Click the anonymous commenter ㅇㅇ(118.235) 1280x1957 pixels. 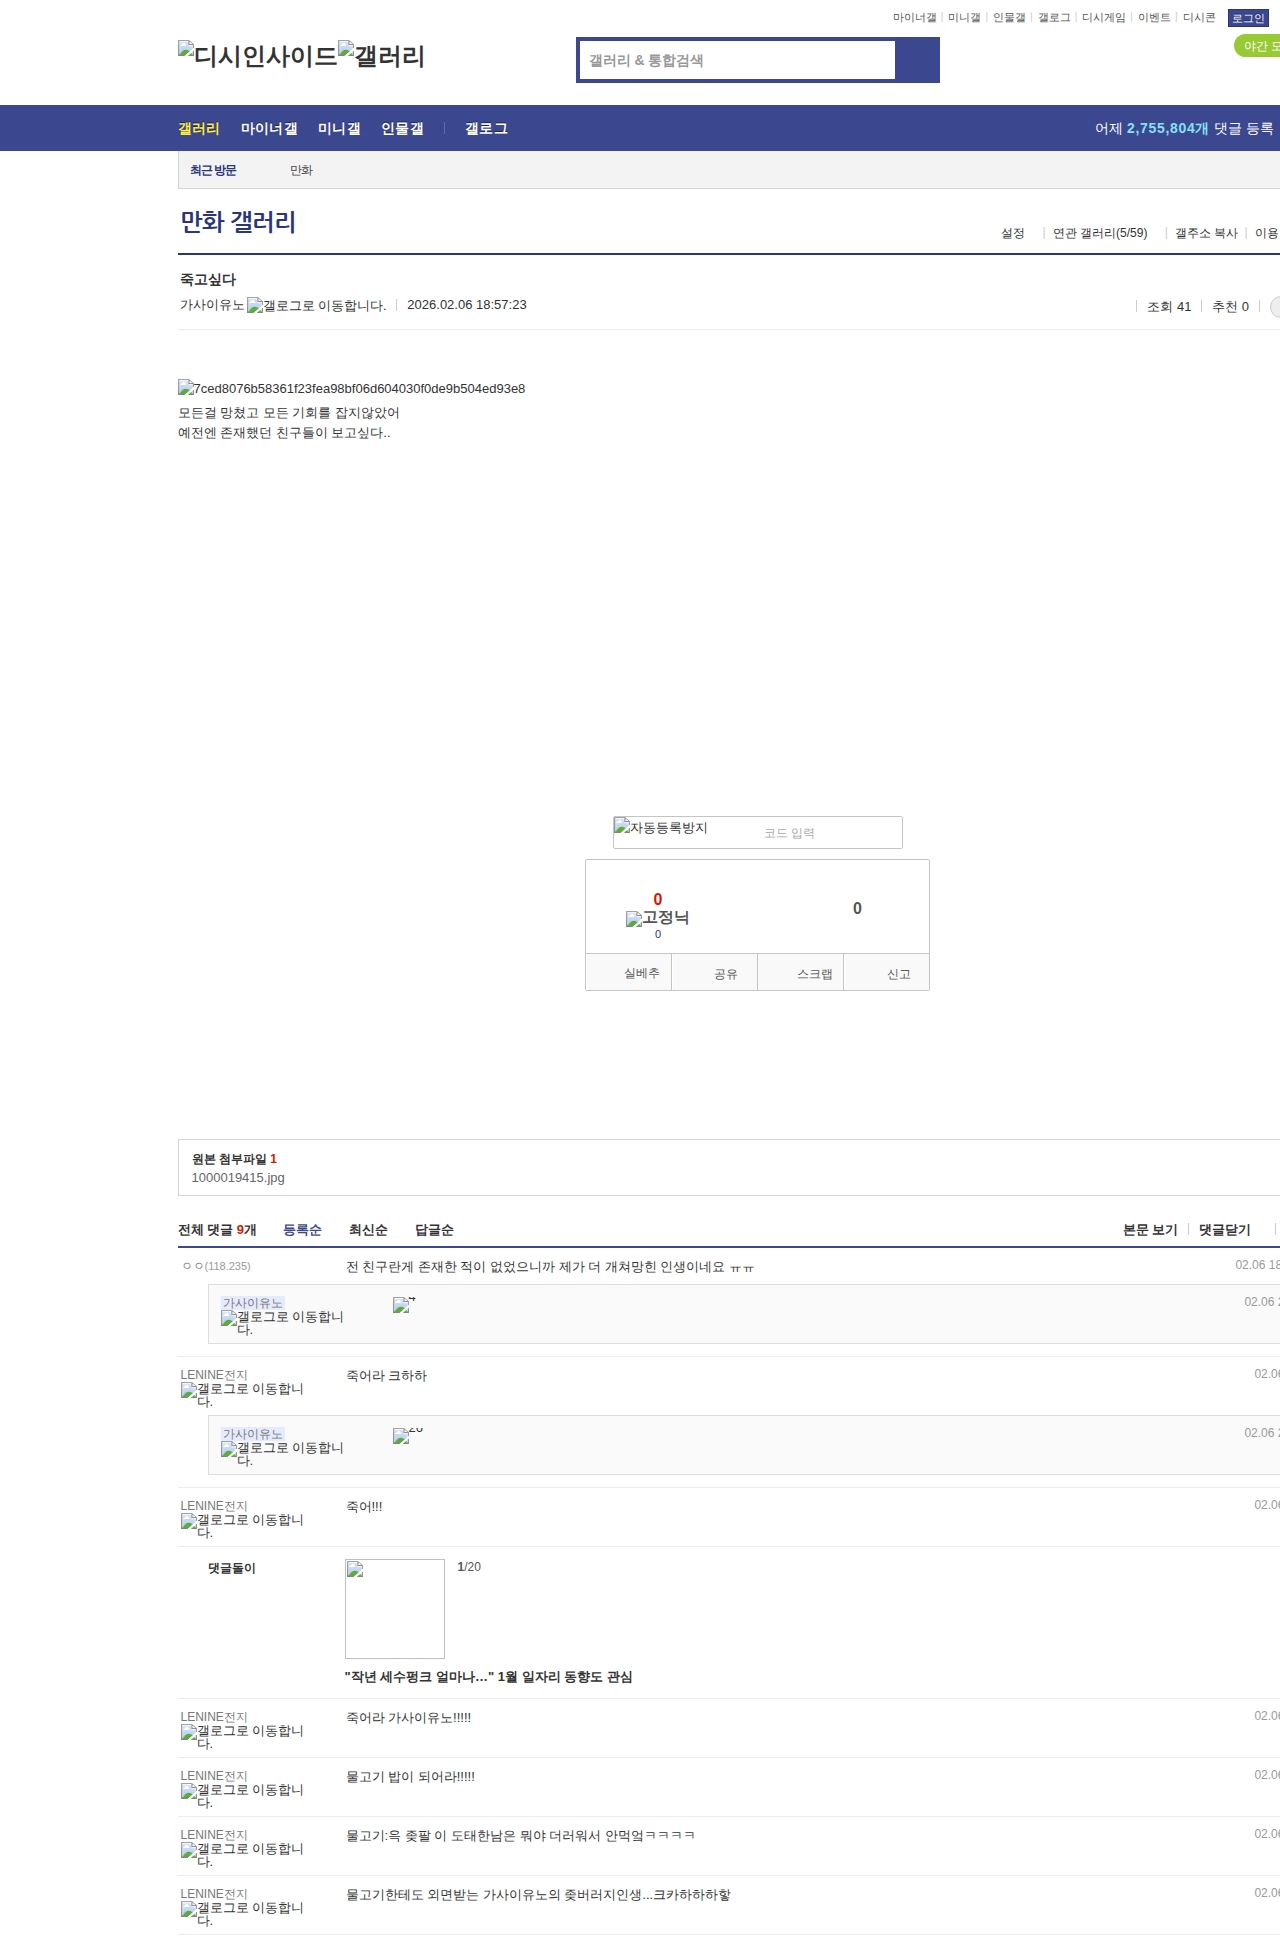pos(217,1266)
